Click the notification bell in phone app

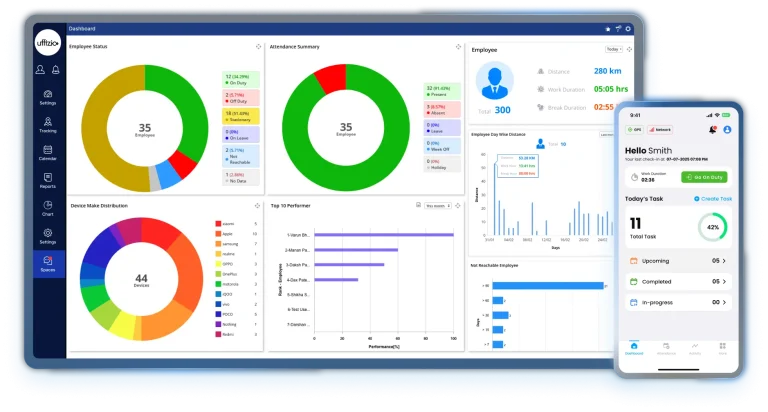click(712, 129)
